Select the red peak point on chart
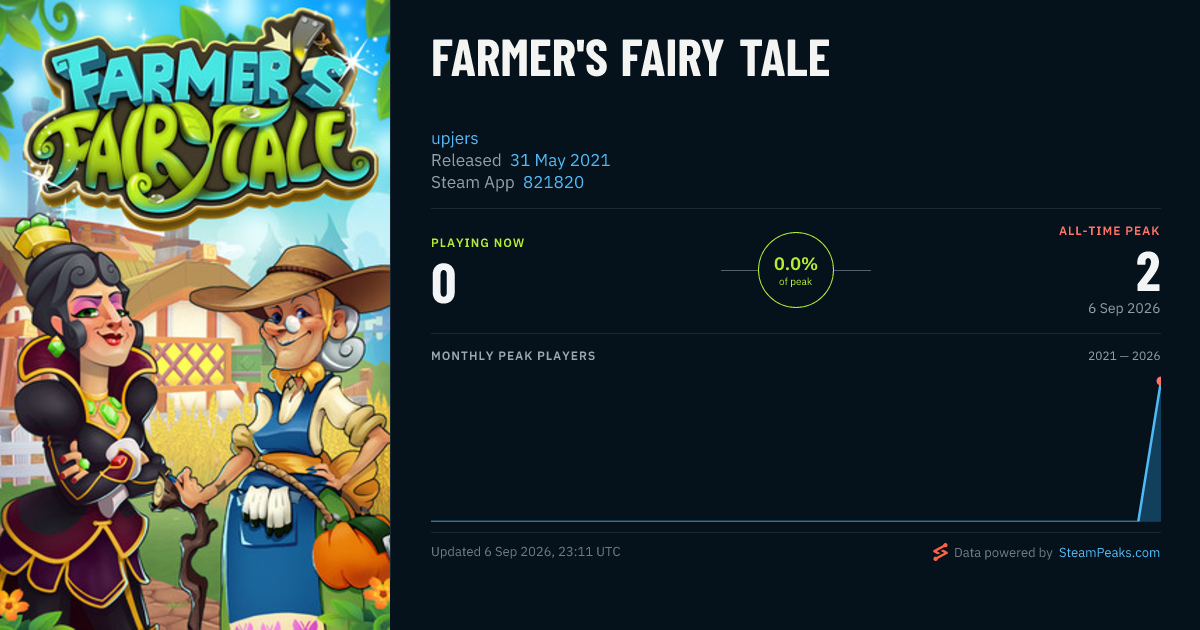The height and width of the screenshot is (630, 1200). click(1159, 381)
